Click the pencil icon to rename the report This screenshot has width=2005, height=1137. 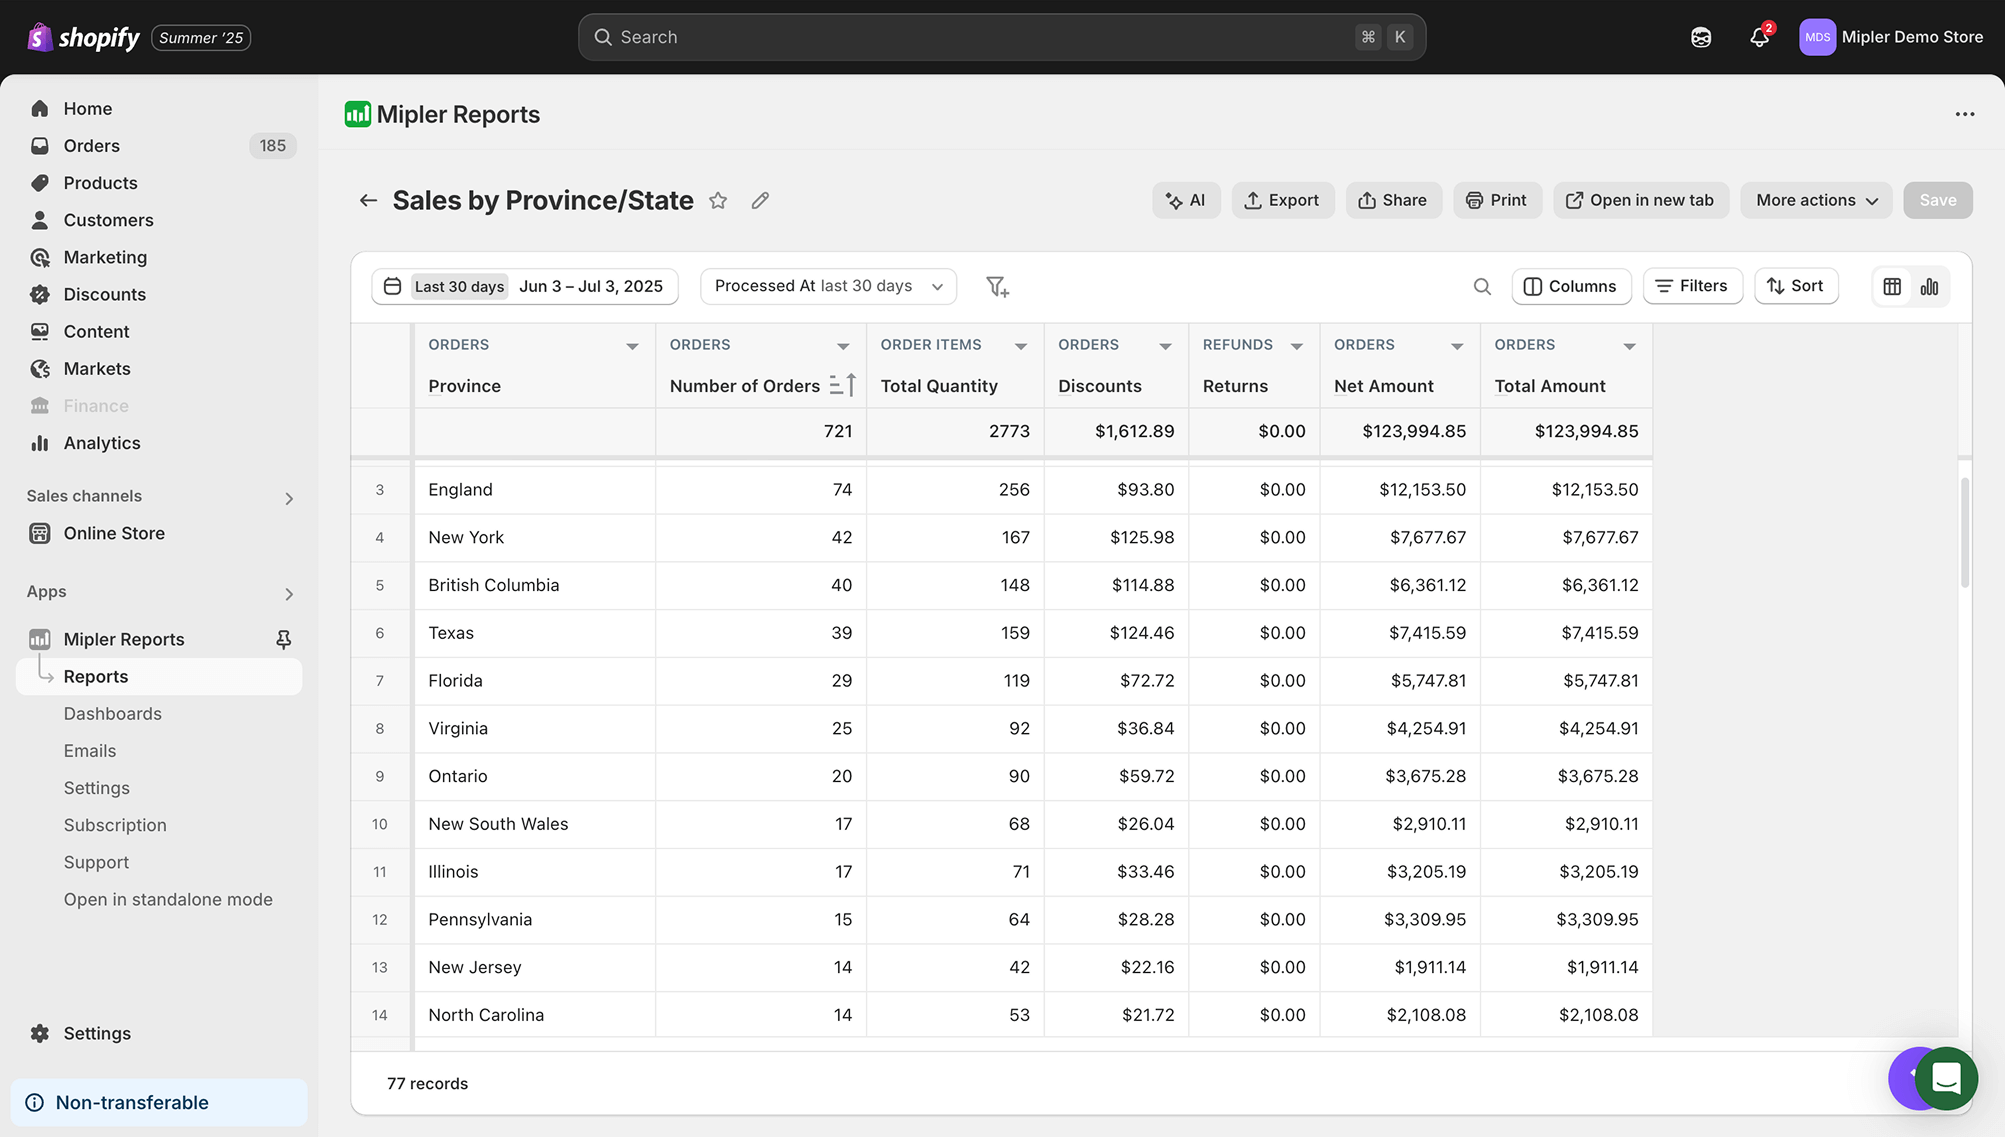(760, 200)
